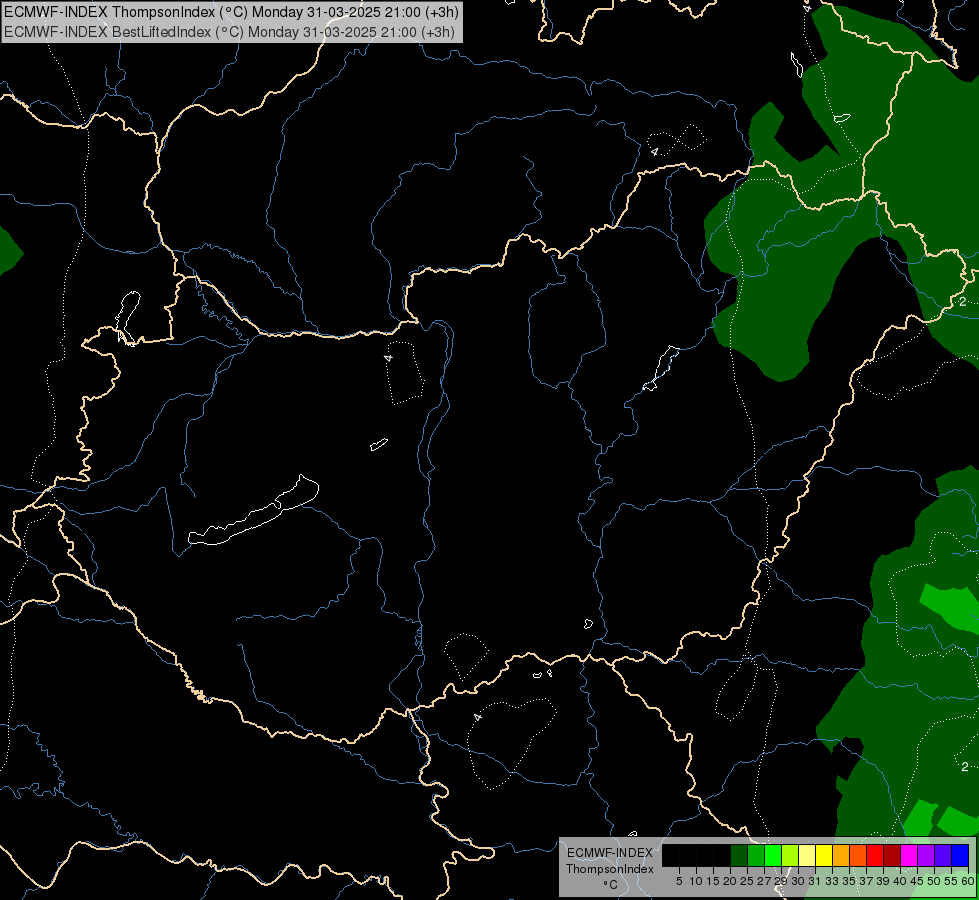Click the legend scale value '33'

832,881
